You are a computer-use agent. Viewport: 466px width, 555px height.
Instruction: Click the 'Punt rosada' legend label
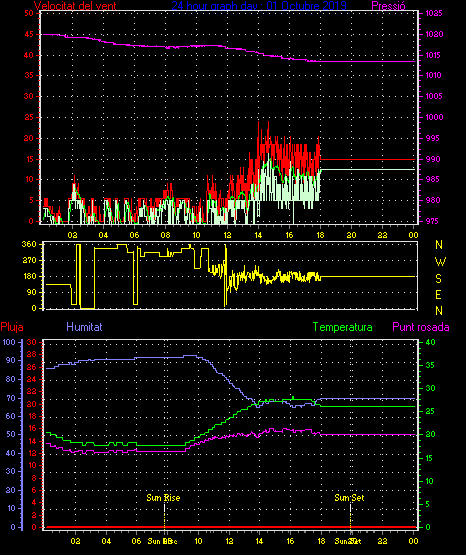coord(421,327)
